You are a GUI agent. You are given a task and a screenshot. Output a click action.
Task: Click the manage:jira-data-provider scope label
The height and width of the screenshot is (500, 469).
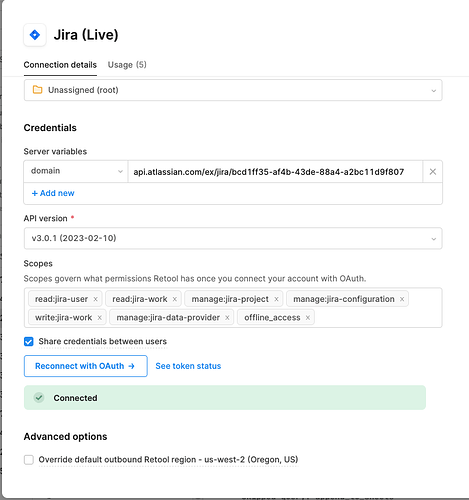[x=168, y=318]
